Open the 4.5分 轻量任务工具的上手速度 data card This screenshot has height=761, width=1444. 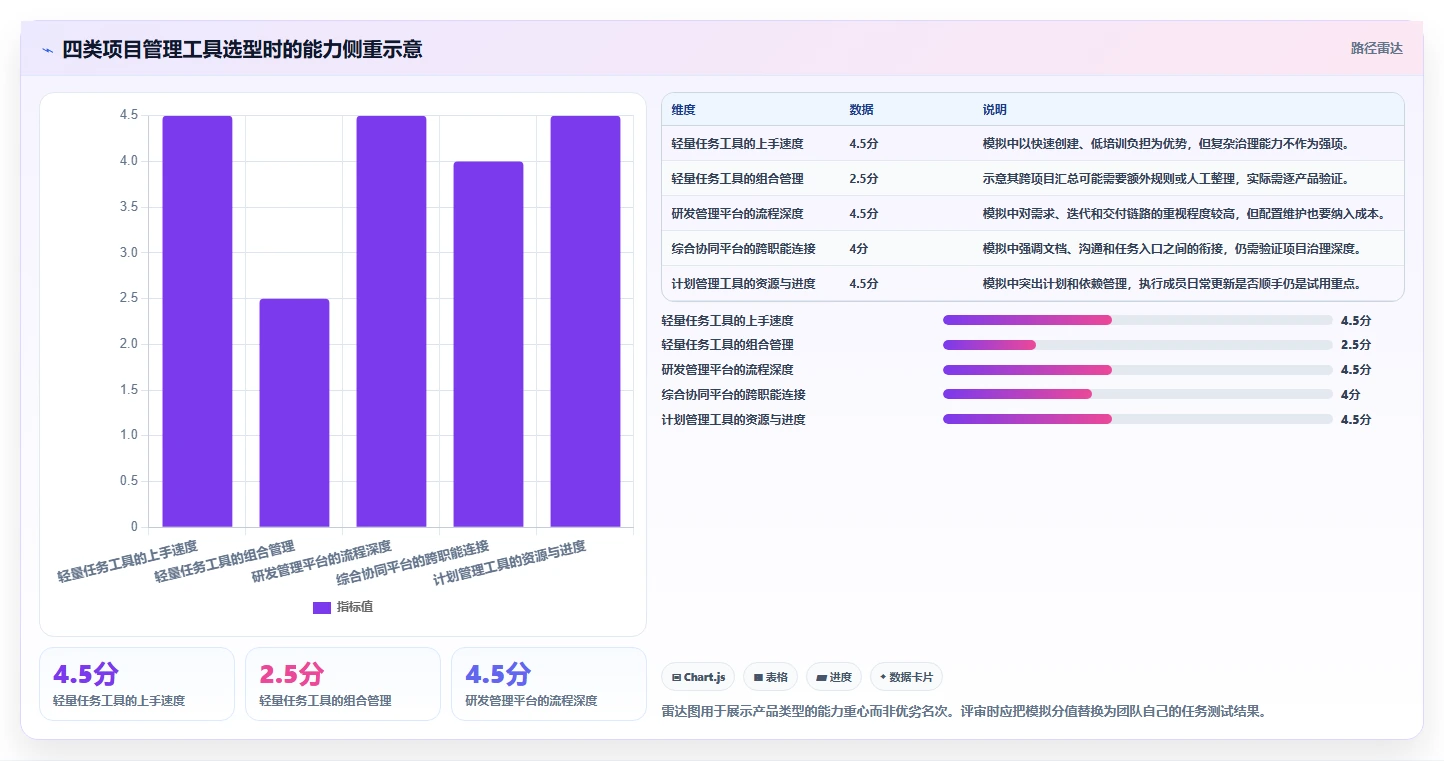point(137,684)
